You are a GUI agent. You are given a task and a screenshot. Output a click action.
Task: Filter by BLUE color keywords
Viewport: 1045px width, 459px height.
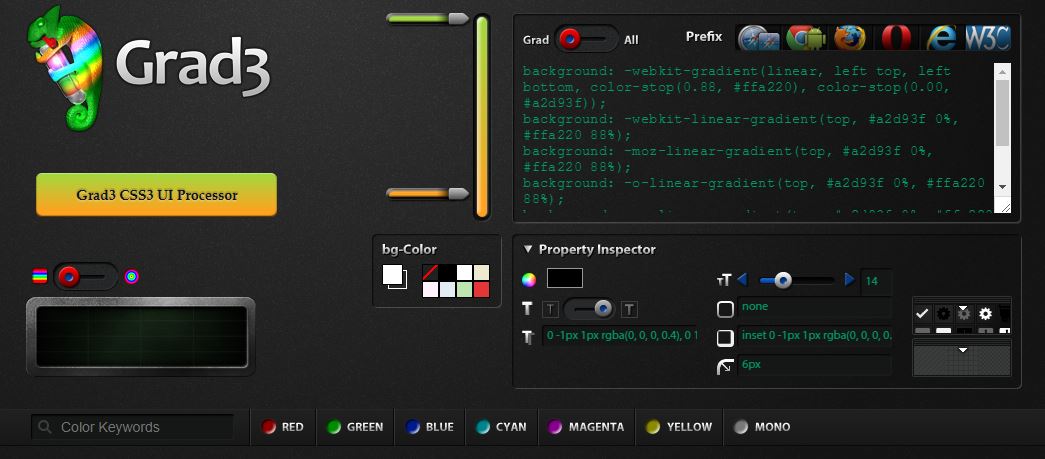430,427
